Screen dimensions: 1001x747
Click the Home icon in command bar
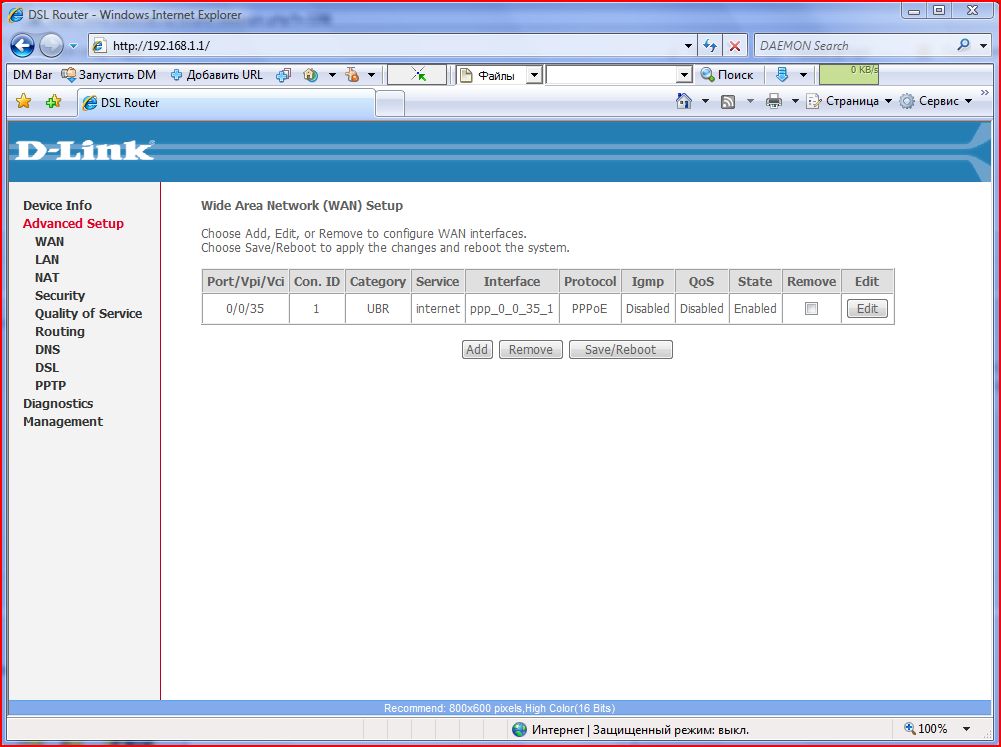click(x=684, y=101)
